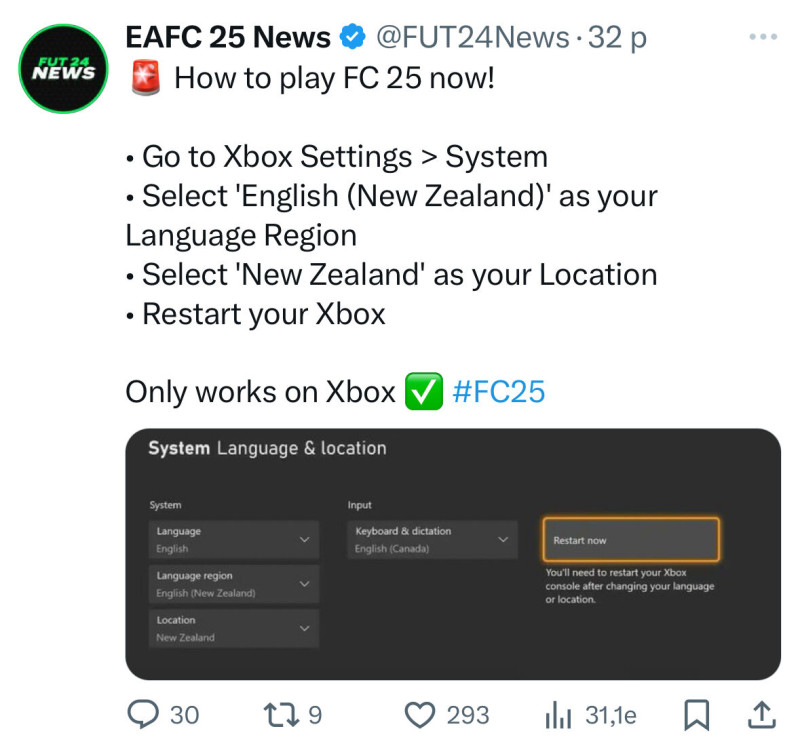Image resolution: width=800 pixels, height=750 pixels.
Task: Bookmark this post
Action: [696, 715]
